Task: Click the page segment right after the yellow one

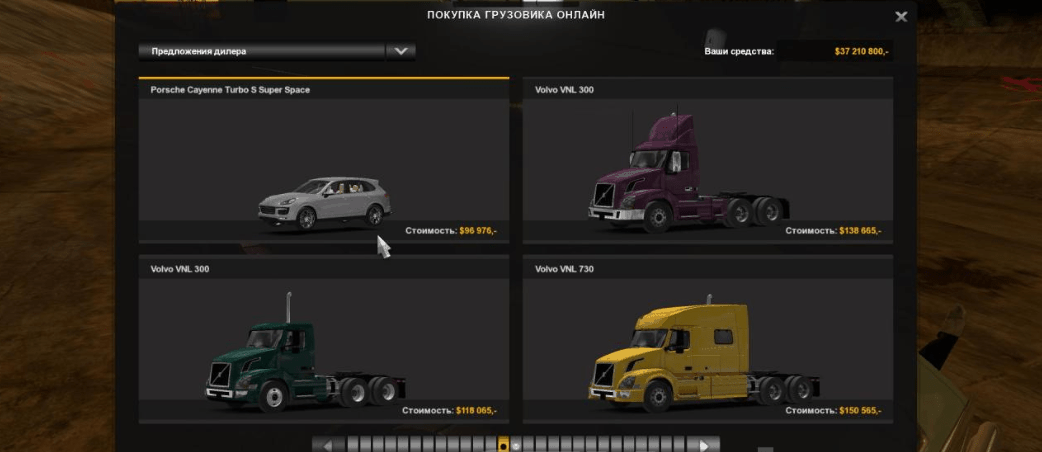Action: click(516, 445)
